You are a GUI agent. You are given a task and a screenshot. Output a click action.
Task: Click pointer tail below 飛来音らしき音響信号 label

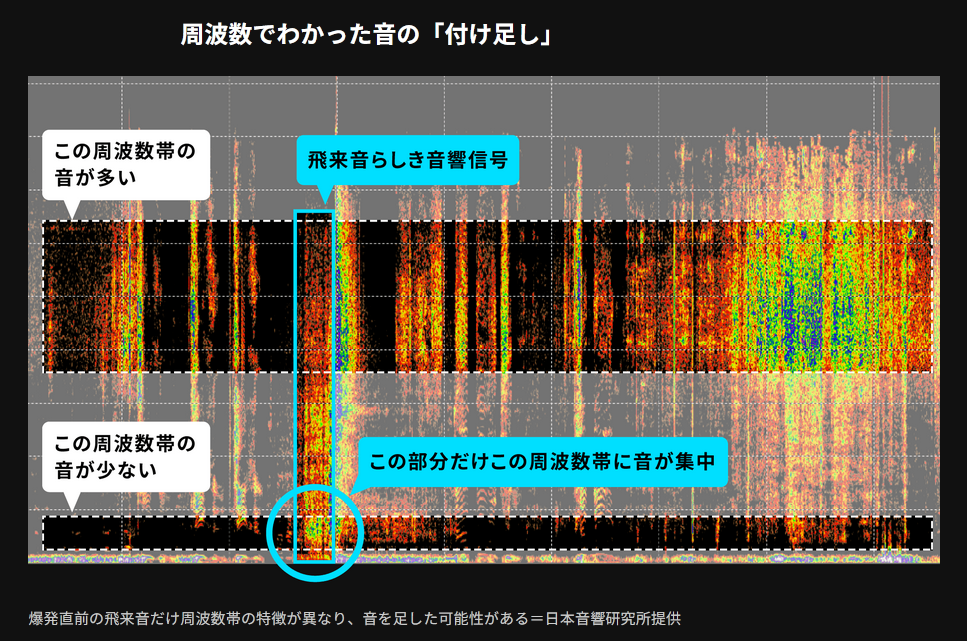(x=322, y=194)
